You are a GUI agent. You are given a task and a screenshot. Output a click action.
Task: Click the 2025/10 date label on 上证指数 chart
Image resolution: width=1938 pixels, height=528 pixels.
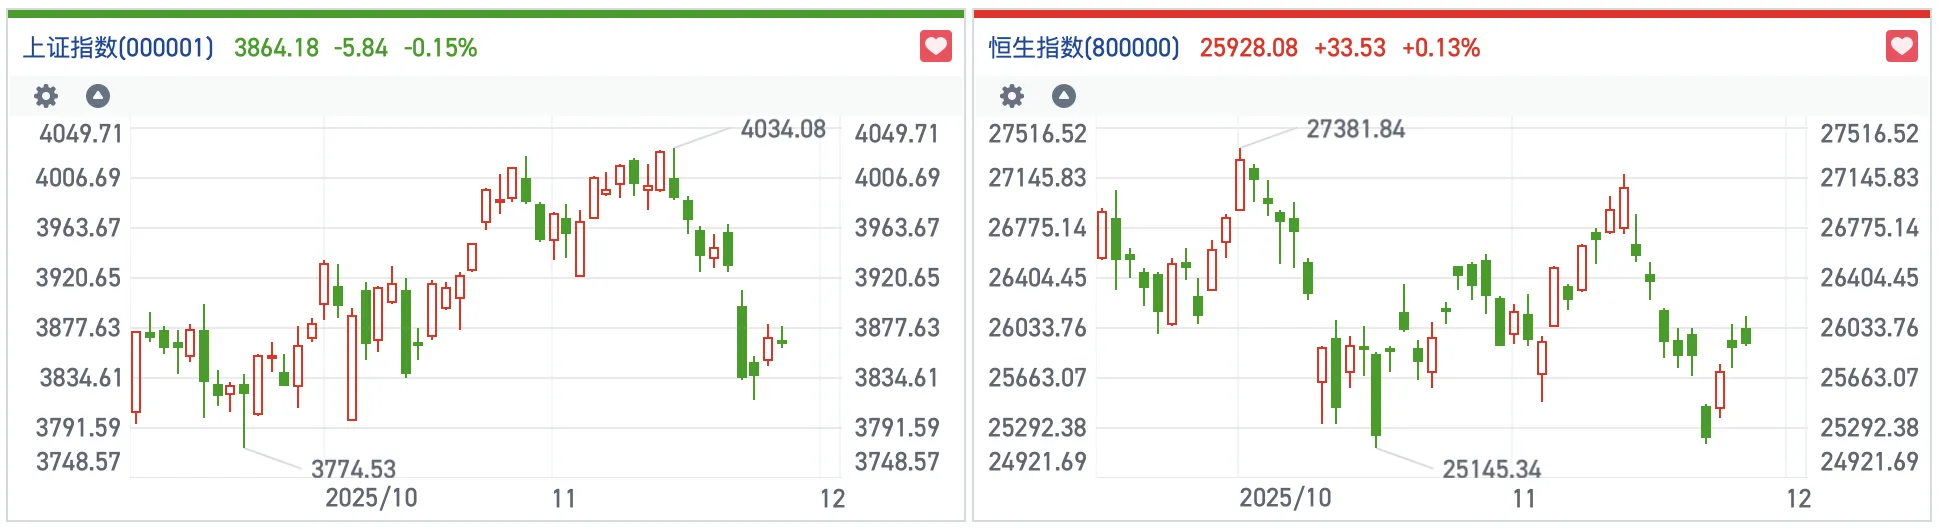371,498
